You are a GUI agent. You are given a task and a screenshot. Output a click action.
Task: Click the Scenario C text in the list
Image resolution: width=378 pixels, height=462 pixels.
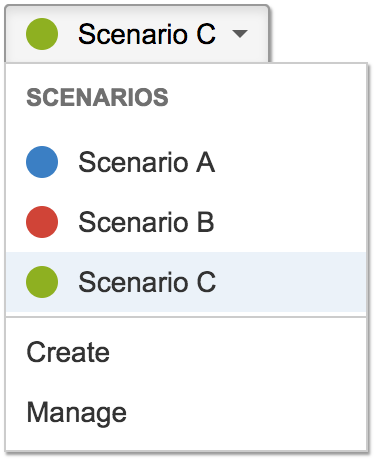pos(147,282)
